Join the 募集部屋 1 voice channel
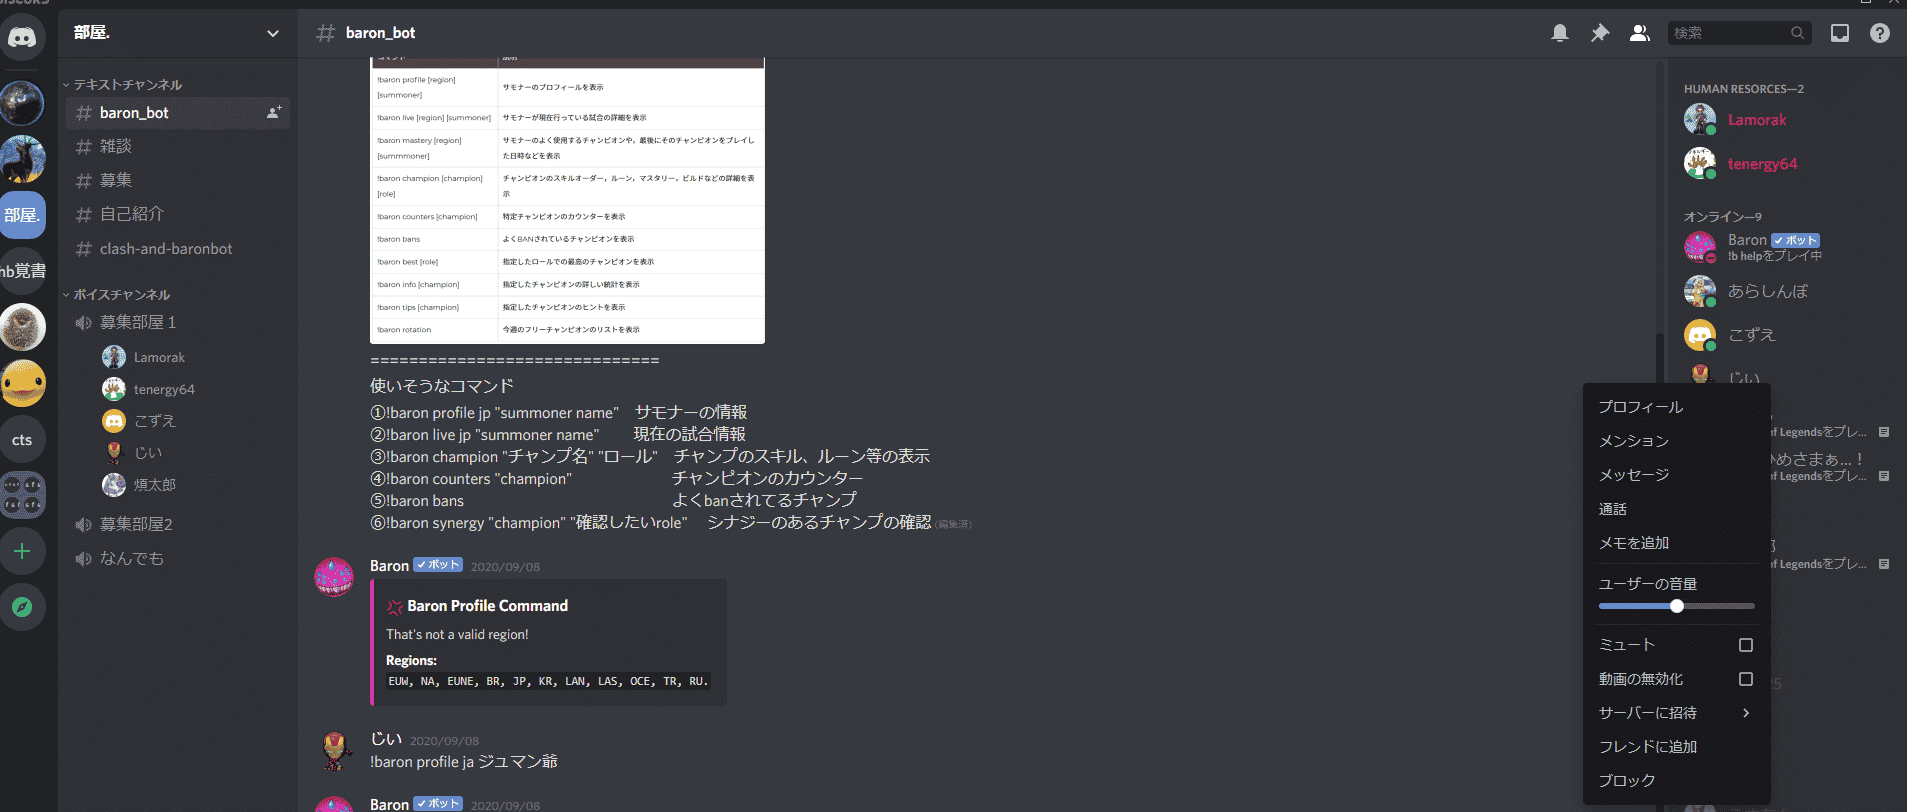Screen dimensions: 1907x812 pos(178,323)
